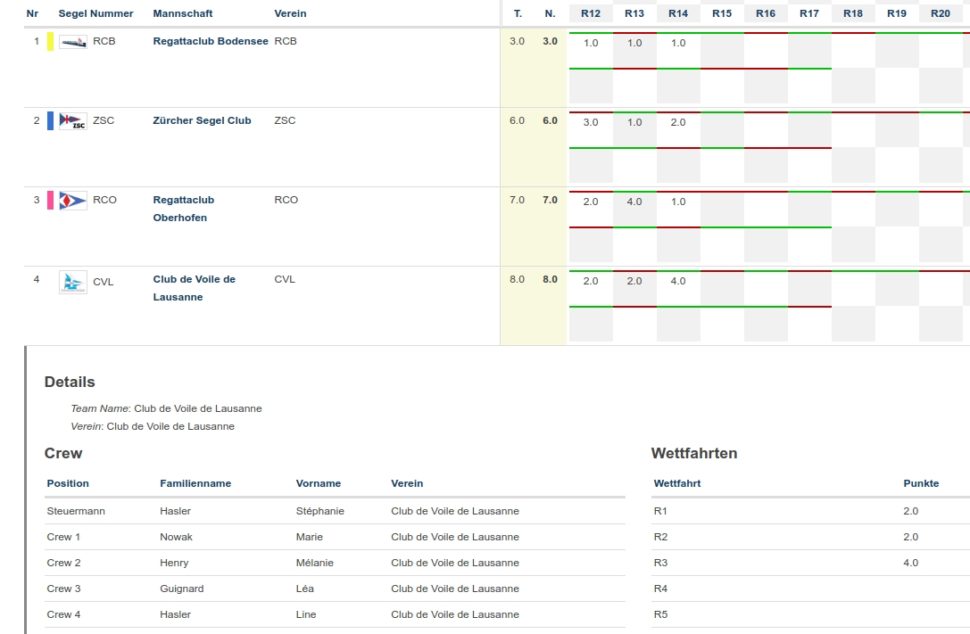This screenshot has width=970, height=634.
Task: Click the R20 race column header
Action: [x=940, y=14]
